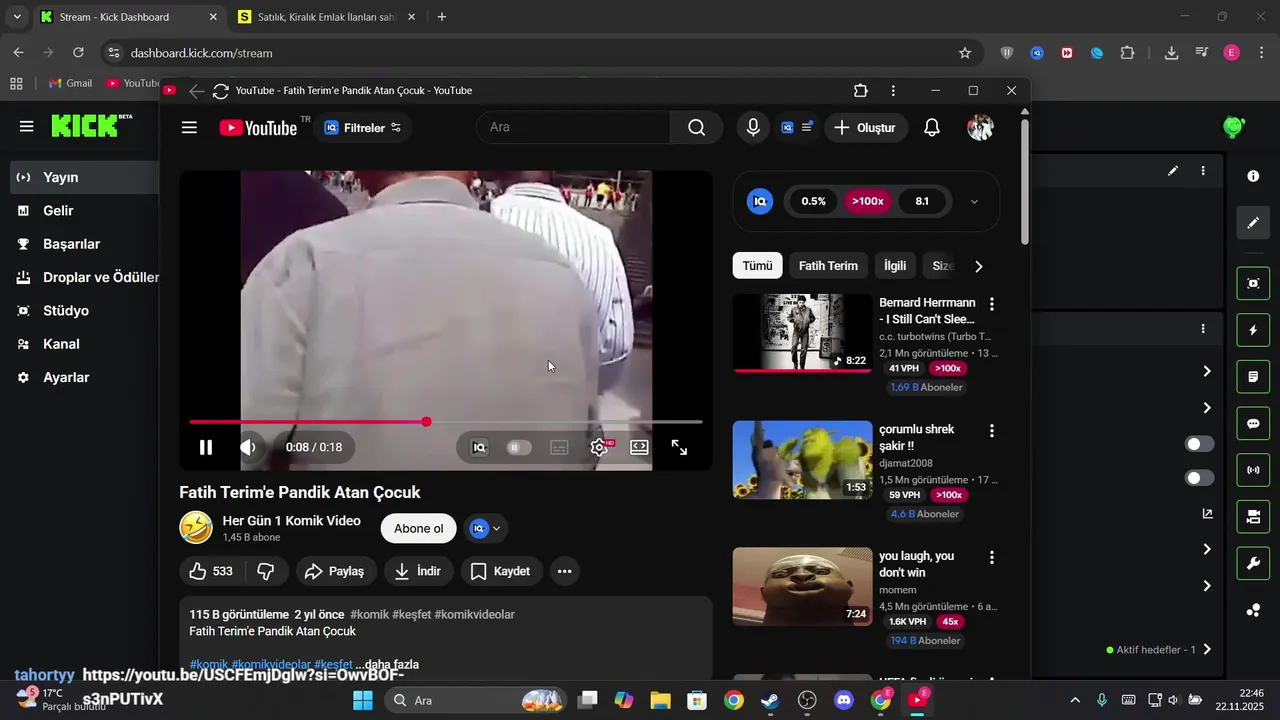Open çorumlu shrek şakir video thumbnail
This screenshot has width=1280, height=720.
point(802,459)
